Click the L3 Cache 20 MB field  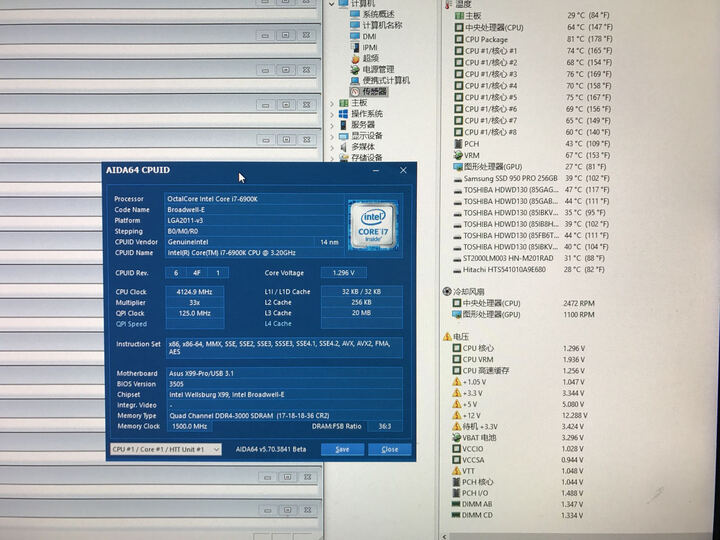pyautogui.click(x=362, y=313)
